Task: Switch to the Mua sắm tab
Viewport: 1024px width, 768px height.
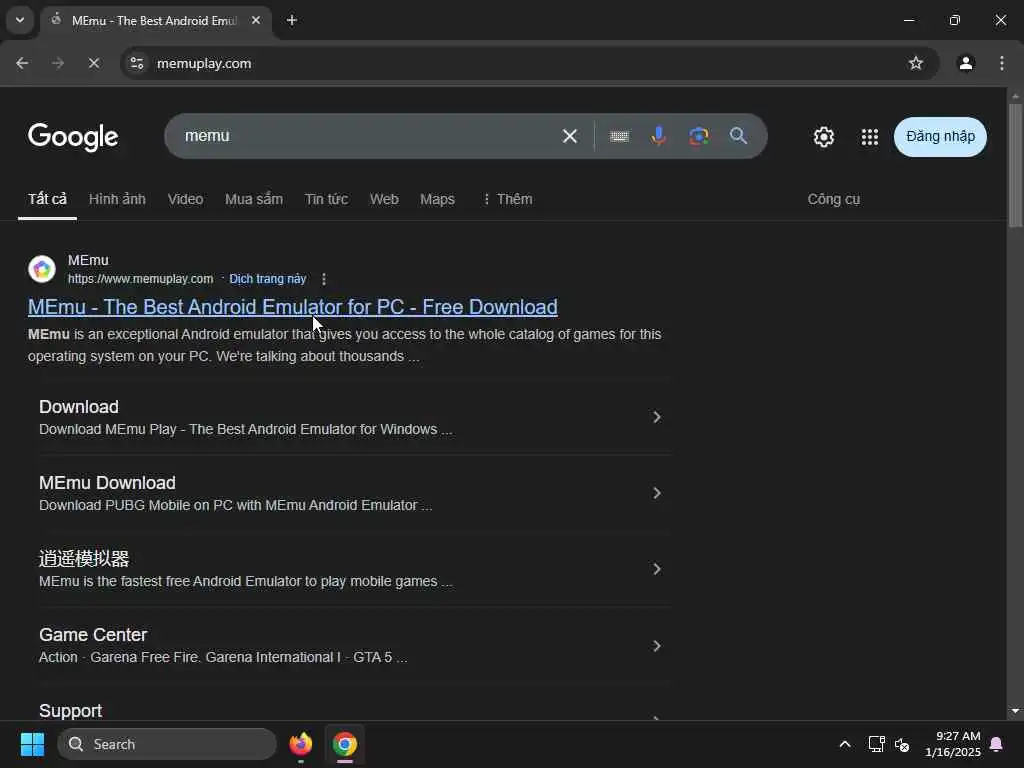Action: [254, 199]
